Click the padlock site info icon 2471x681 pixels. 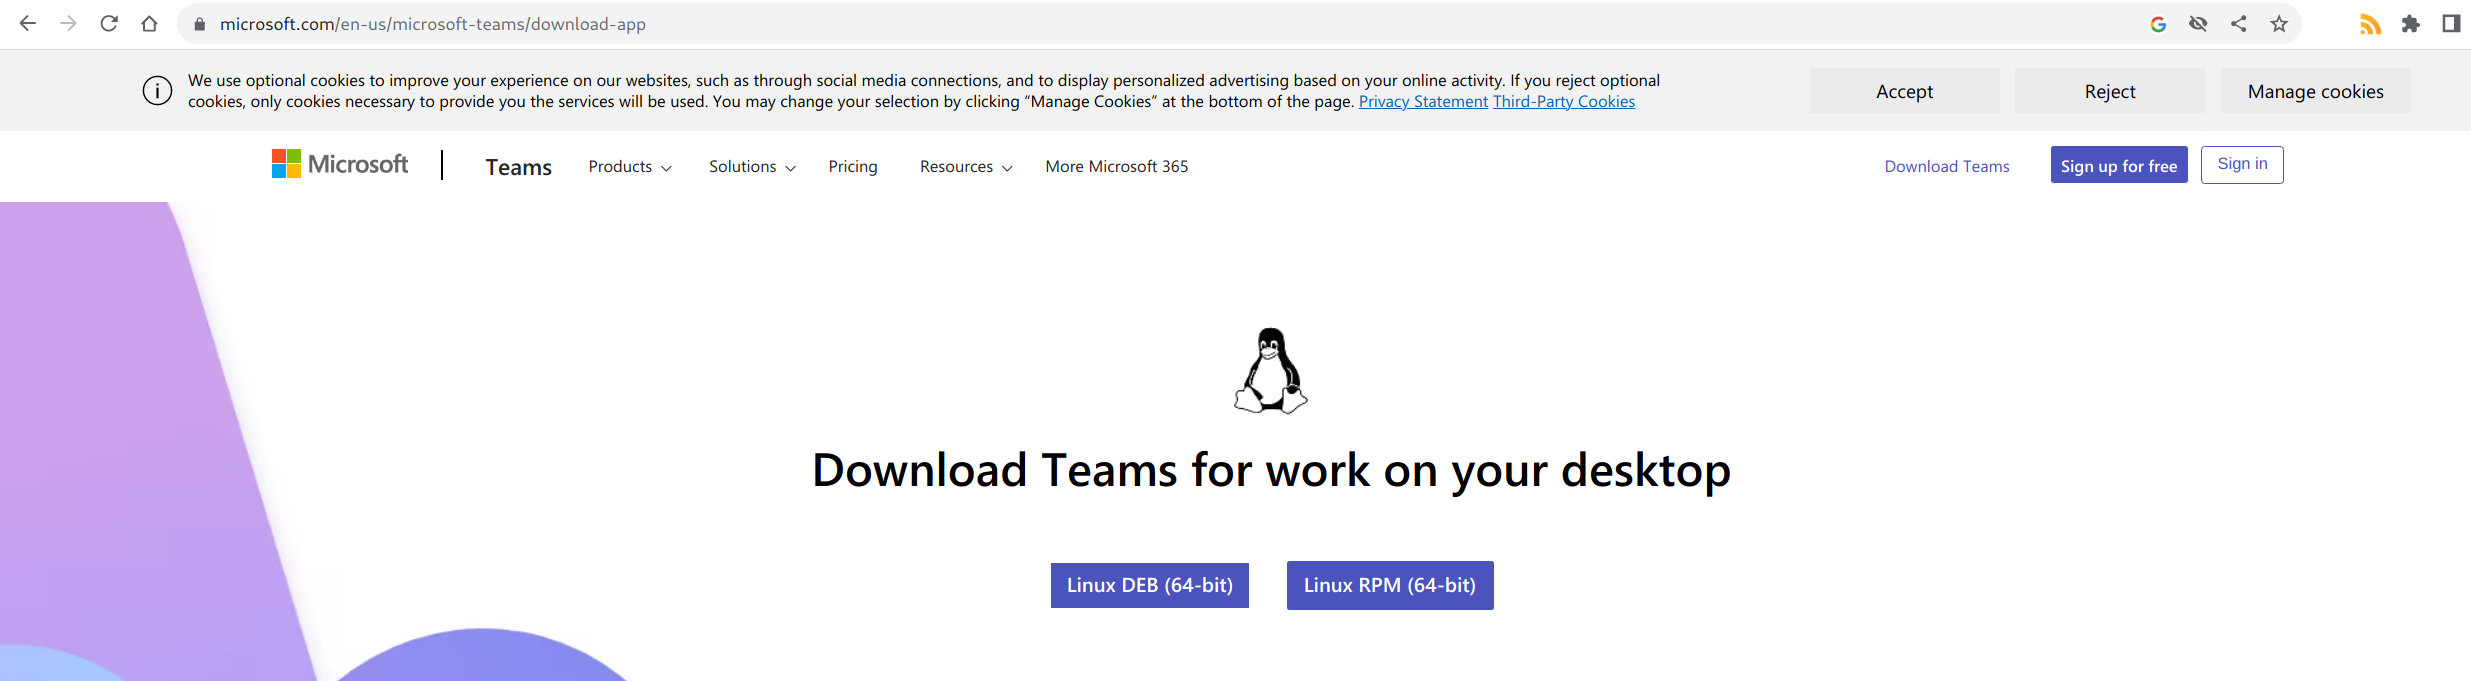(199, 24)
